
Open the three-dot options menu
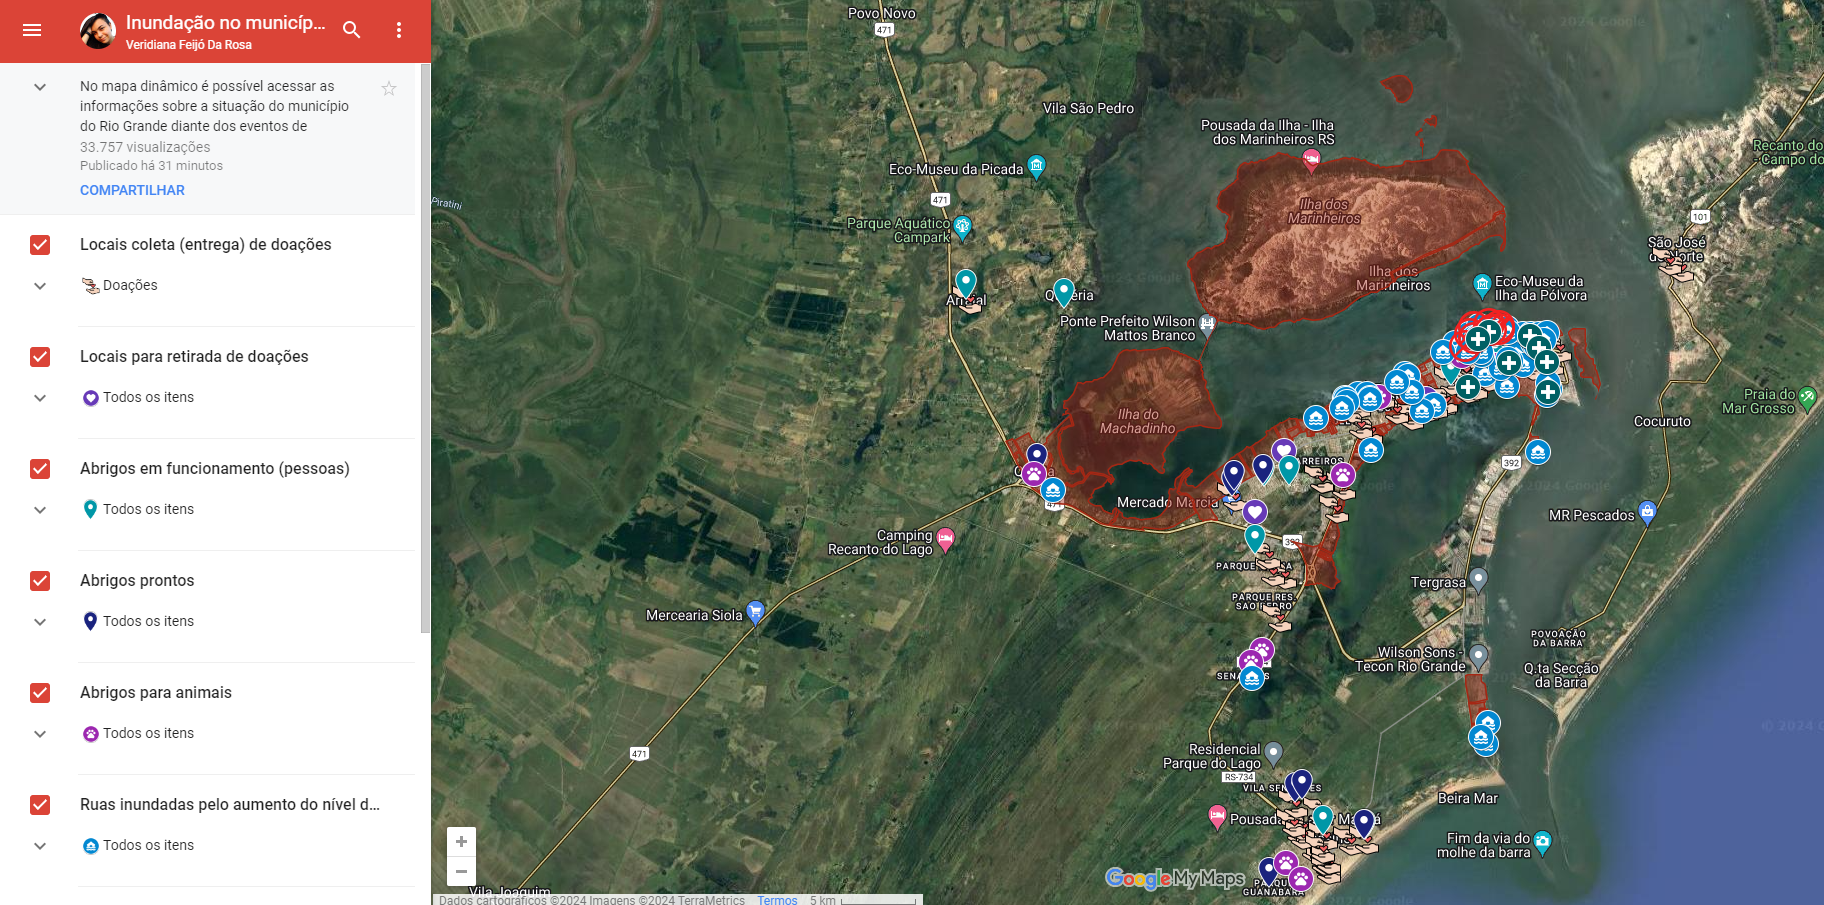pyautogui.click(x=399, y=30)
